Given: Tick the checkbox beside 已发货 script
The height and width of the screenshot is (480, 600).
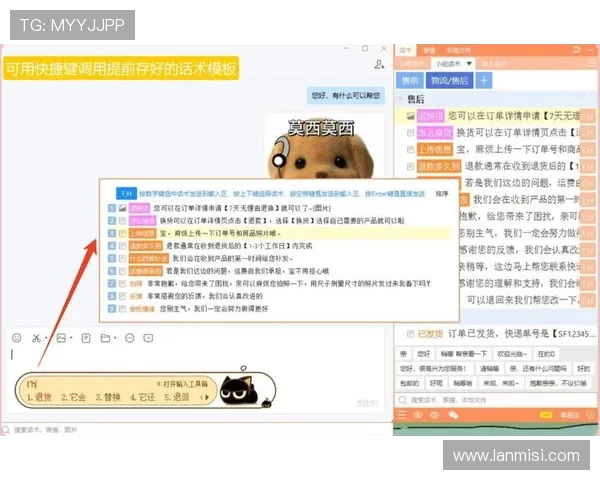Looking at the screenshot, I should click(409, 335).
